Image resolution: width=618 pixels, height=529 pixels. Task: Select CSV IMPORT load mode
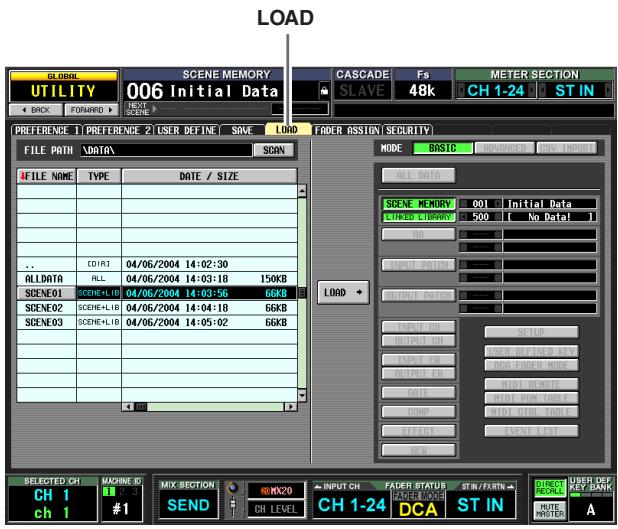(567, 148)
